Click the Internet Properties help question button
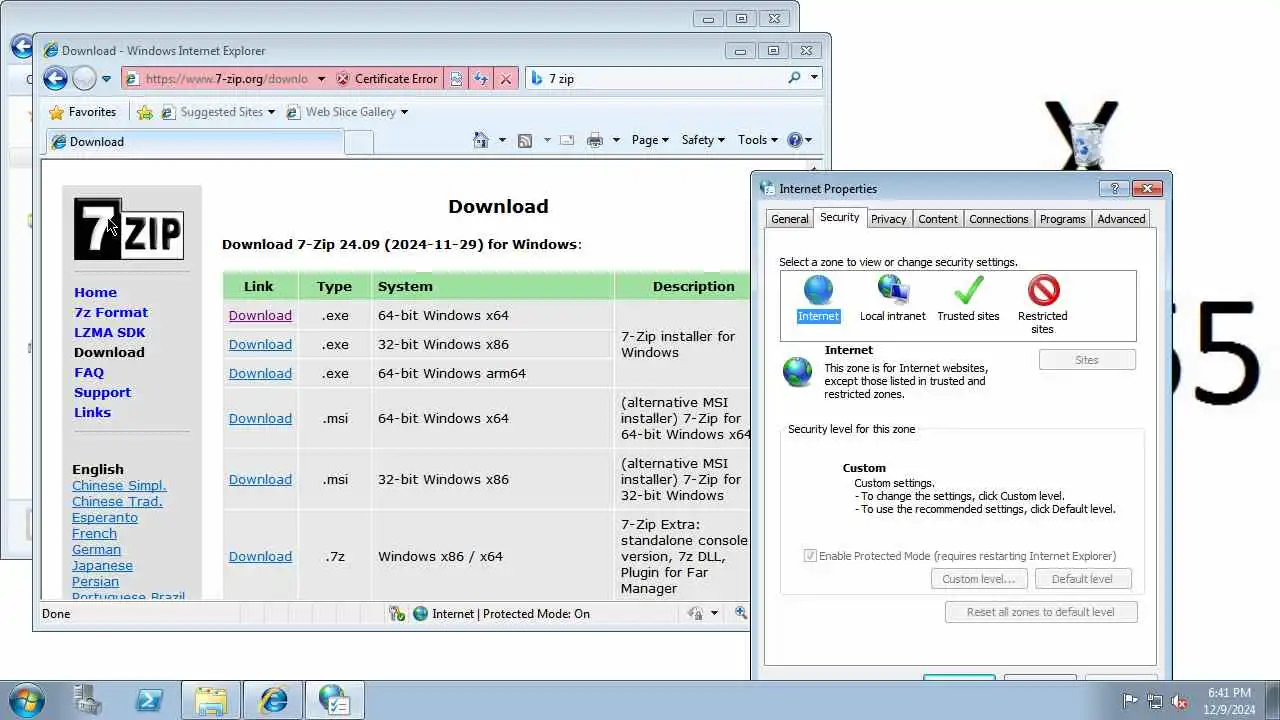1280x720 pixels. pyautogui.click(x=1114, y=188)
